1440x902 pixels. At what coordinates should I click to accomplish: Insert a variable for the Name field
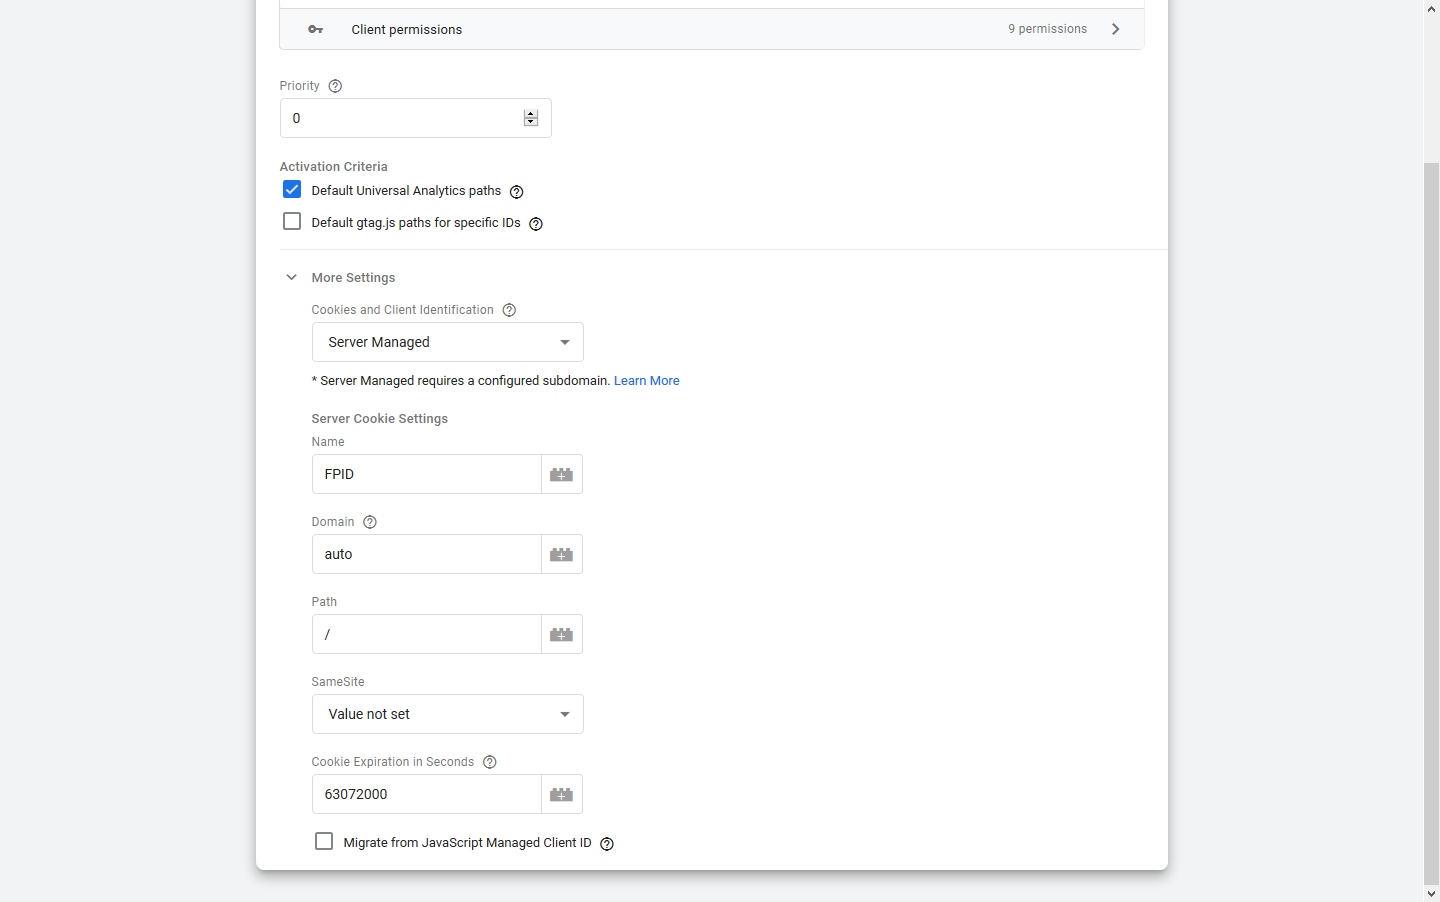pyautogui.click(x=562, y=474)
